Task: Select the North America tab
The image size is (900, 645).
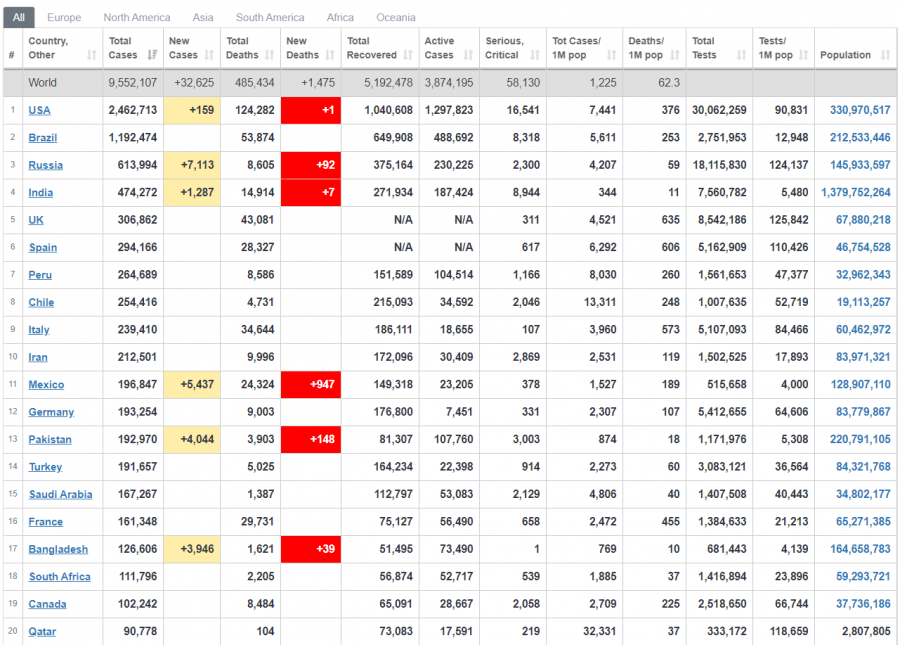Action: (x=136, y=17)
